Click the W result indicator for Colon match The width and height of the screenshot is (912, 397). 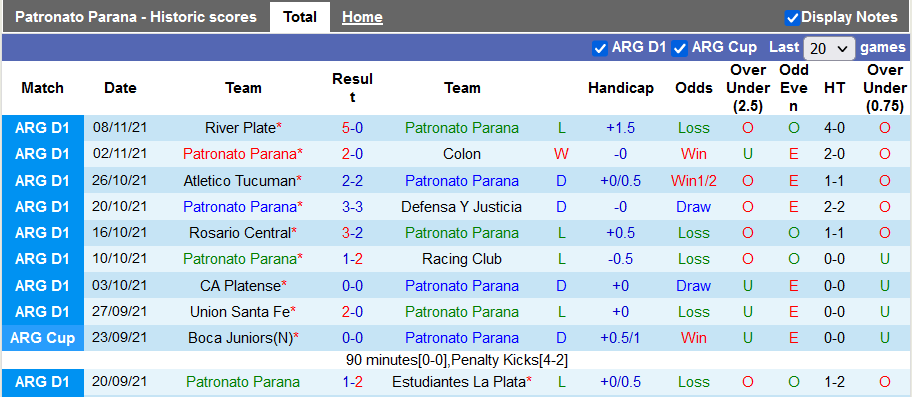pos(561,154)
